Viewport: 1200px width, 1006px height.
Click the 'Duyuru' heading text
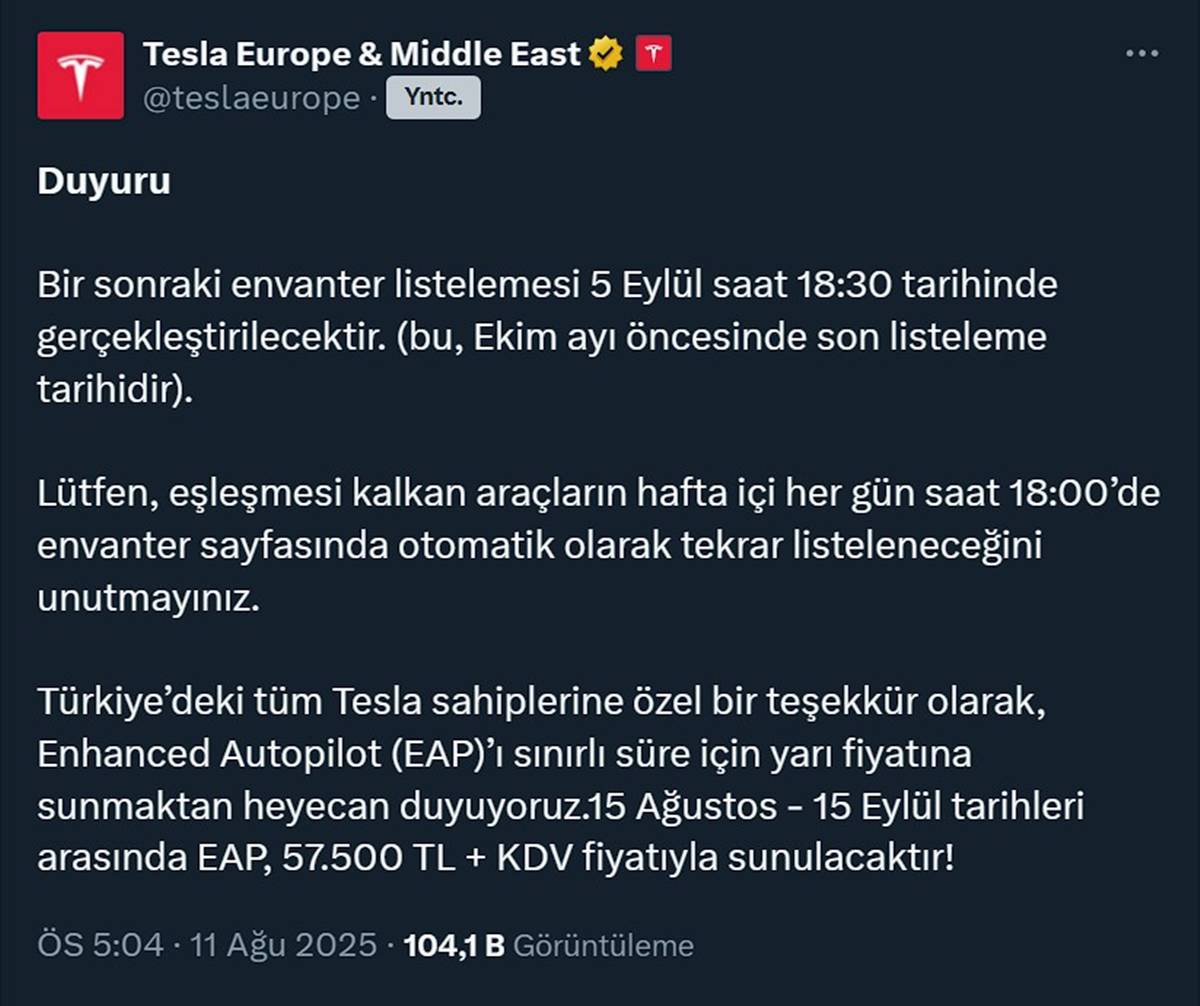tap(101, 183)
